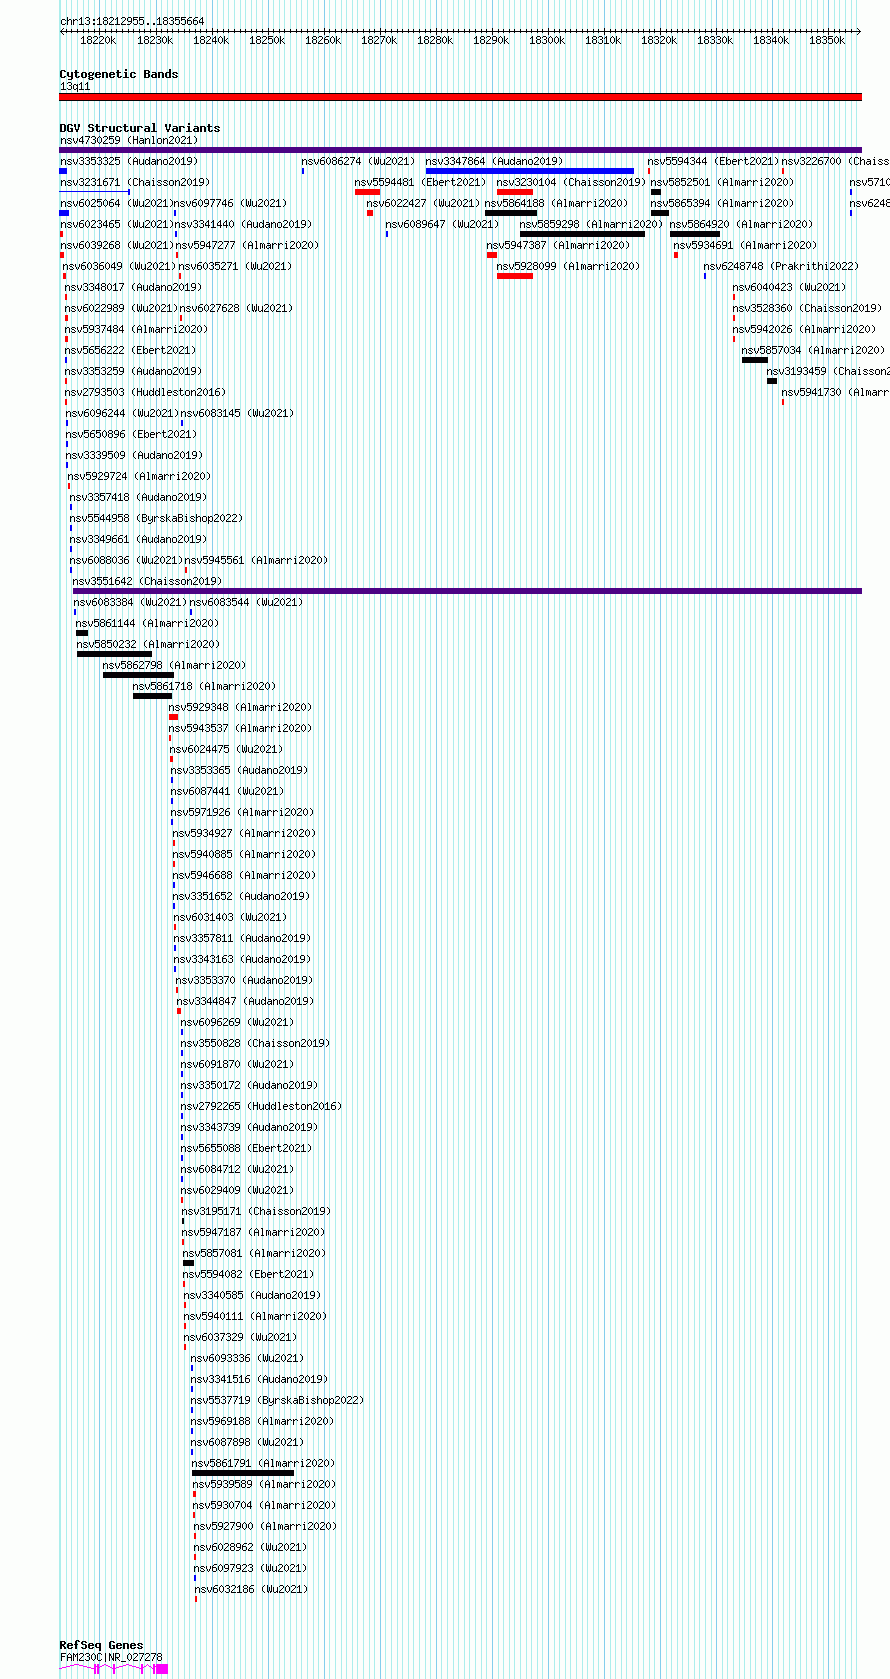Open the nsv6086274 (Wu2021) variant
Screen dimensions: 890x1679
[x=358, y=161]
